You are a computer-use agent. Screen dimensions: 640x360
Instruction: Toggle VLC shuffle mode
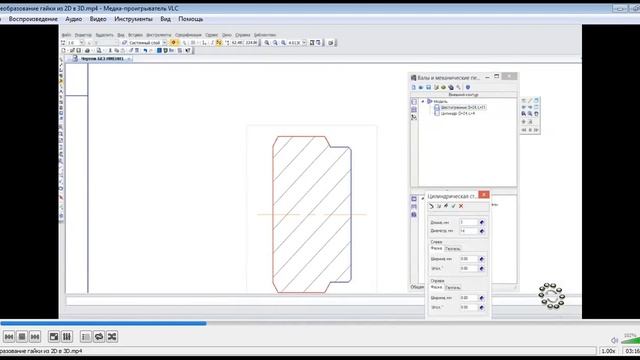(112, 337)
